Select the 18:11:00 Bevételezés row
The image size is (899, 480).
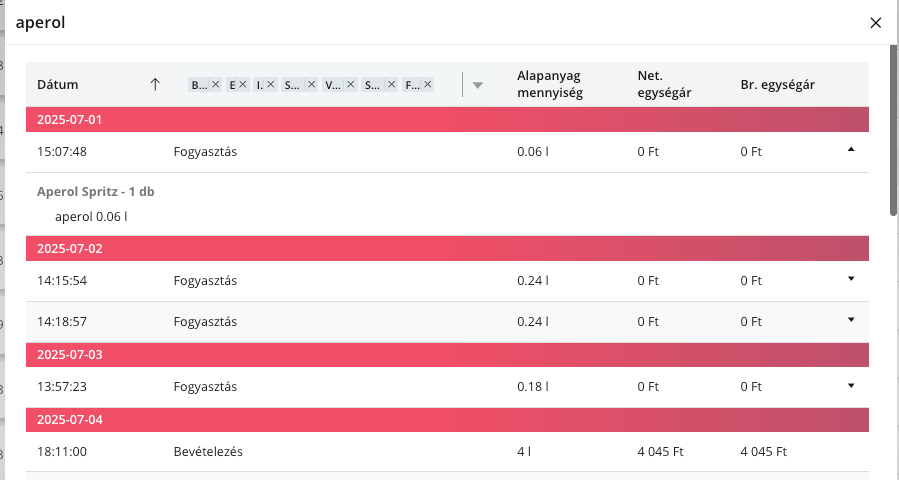[447, 451]
